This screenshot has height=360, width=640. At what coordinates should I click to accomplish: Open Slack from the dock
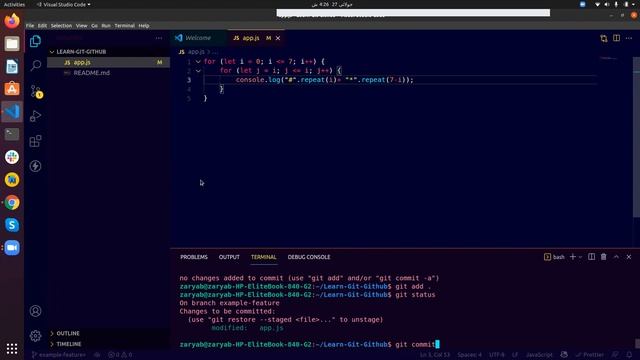(x=12, y=157)
